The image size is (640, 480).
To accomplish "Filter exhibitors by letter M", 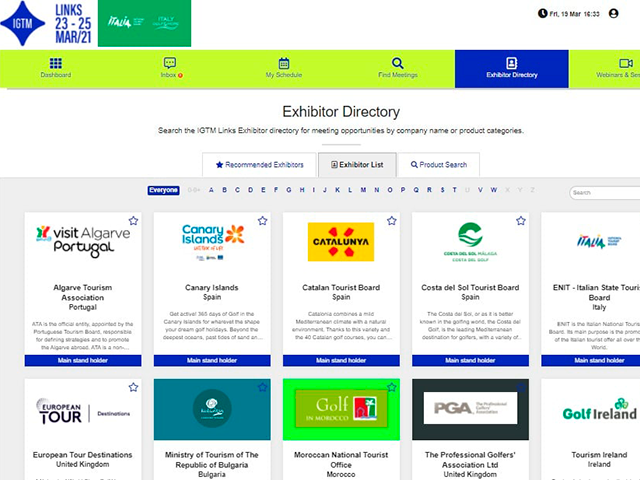I will [x=363, y=190].
